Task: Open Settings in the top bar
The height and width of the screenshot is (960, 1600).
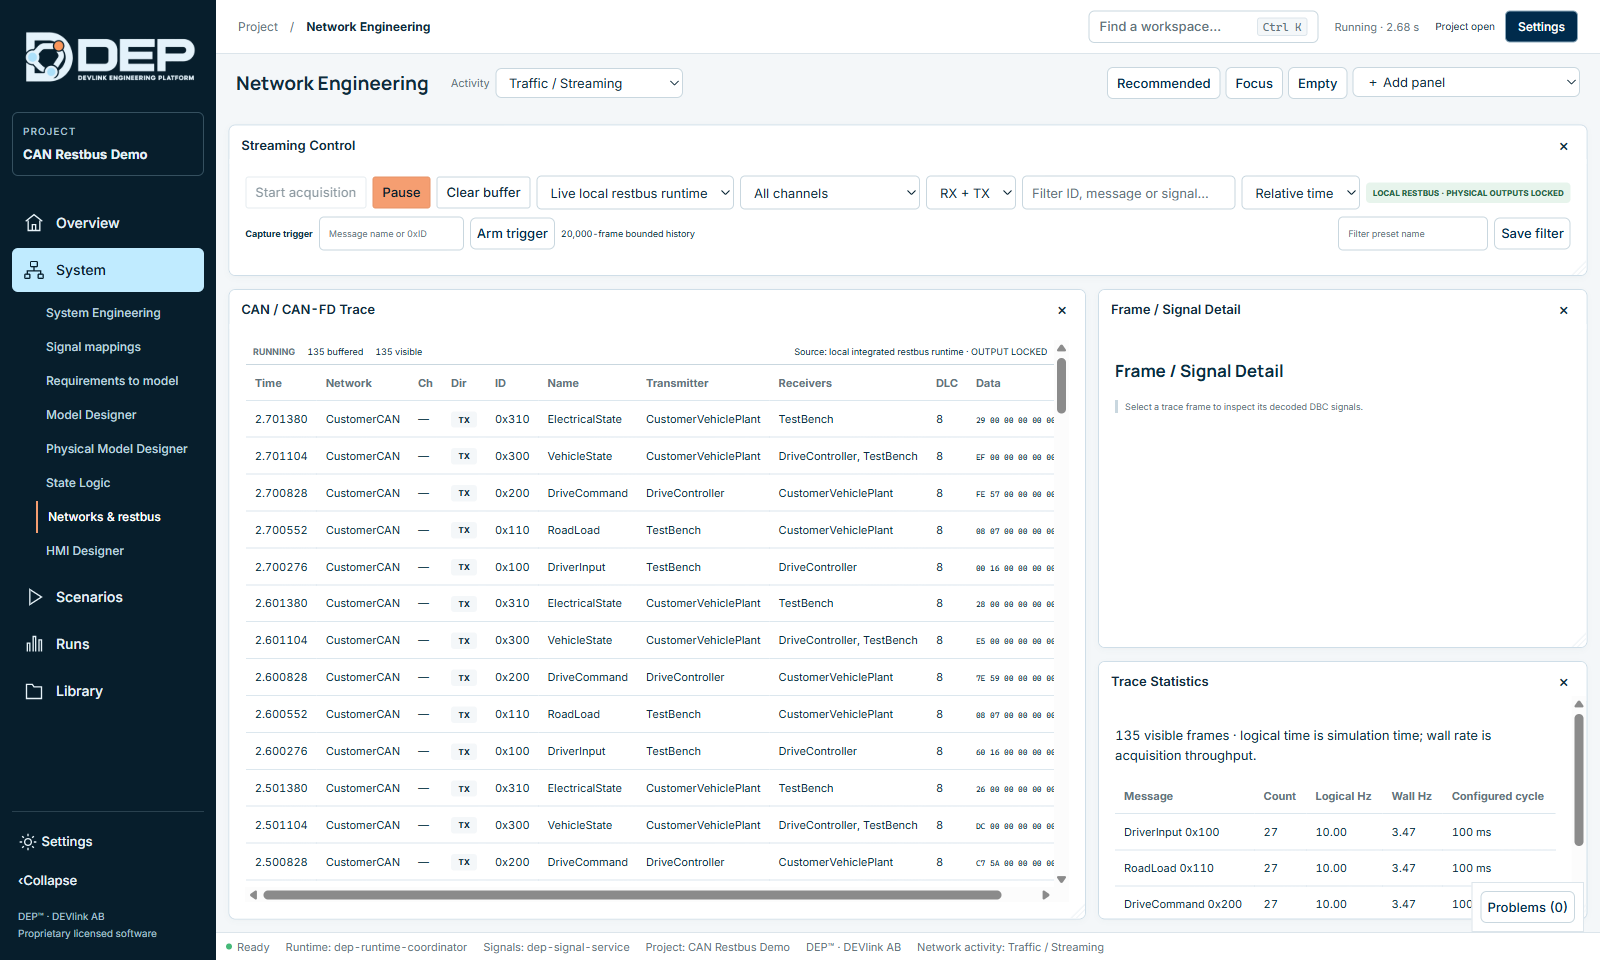Action: [1541, 27]
